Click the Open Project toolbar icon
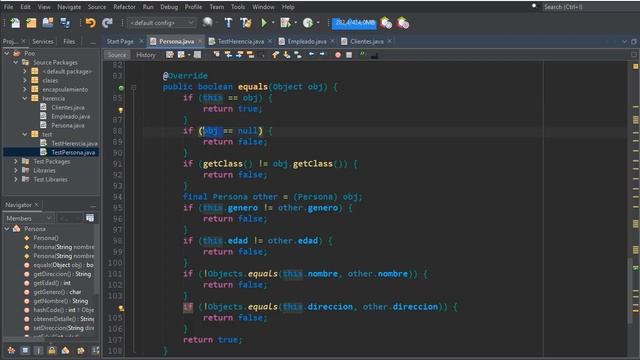This screenshot has height=360, width=640. coord(48,23)
